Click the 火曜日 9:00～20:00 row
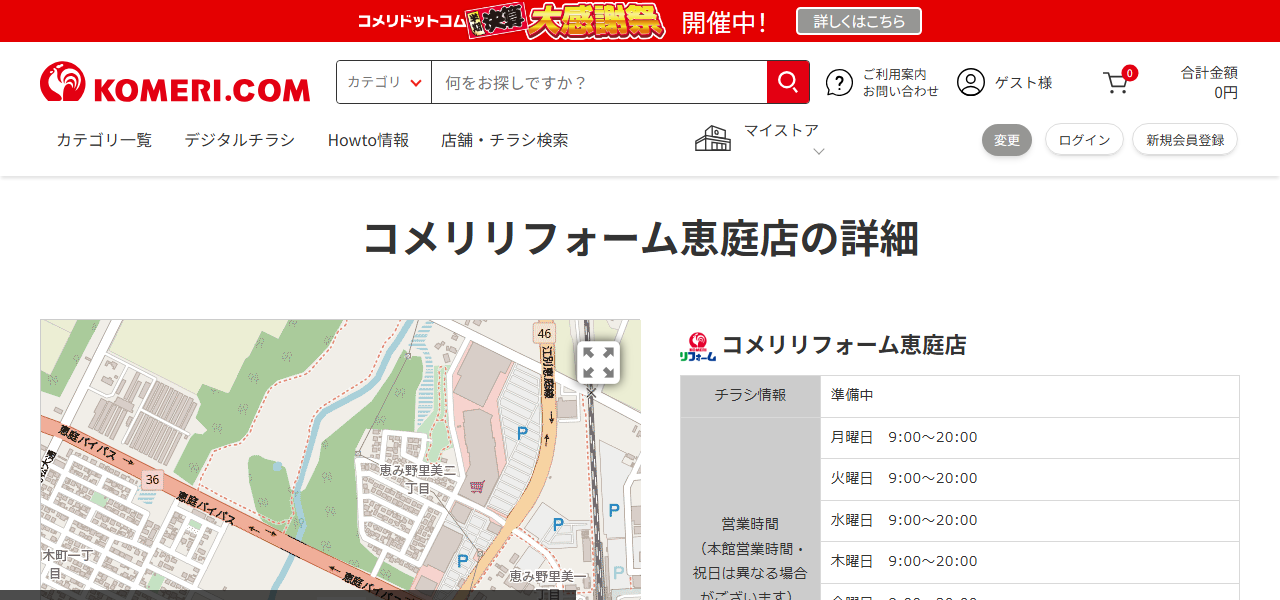The image size is (1280, 600). coord(1029,479)
